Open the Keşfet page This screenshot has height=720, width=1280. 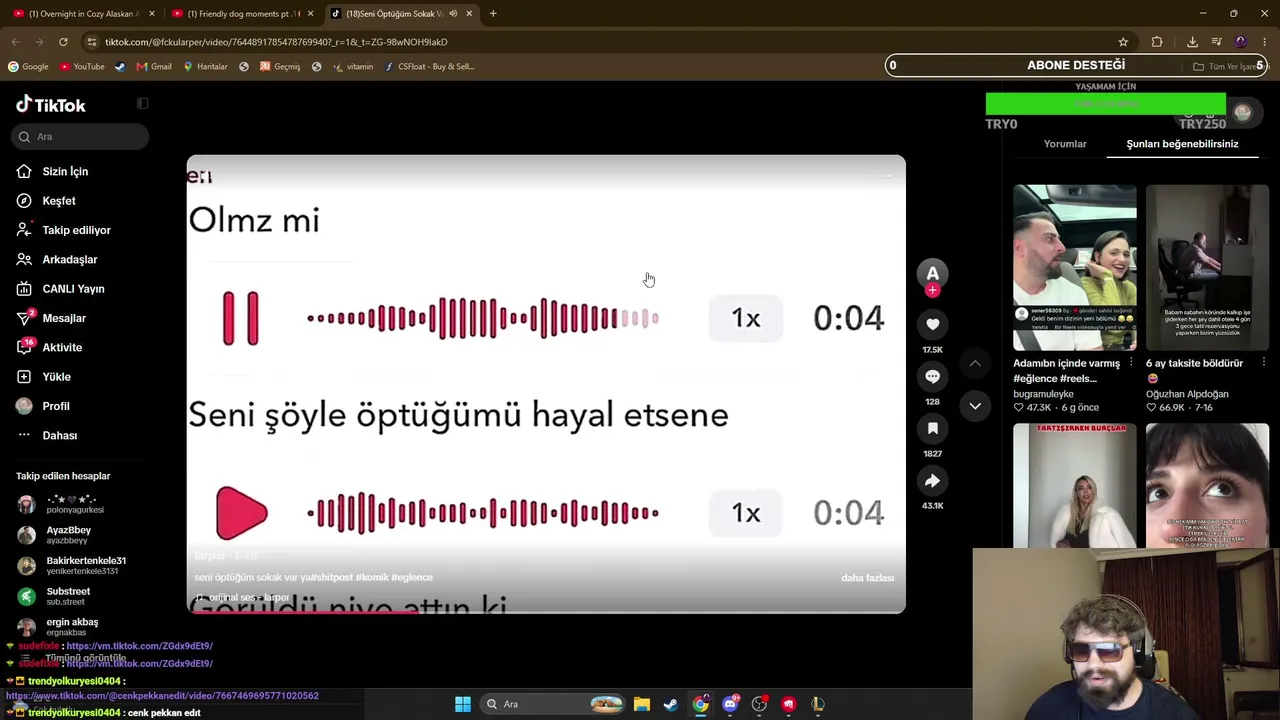coord(59,201)
